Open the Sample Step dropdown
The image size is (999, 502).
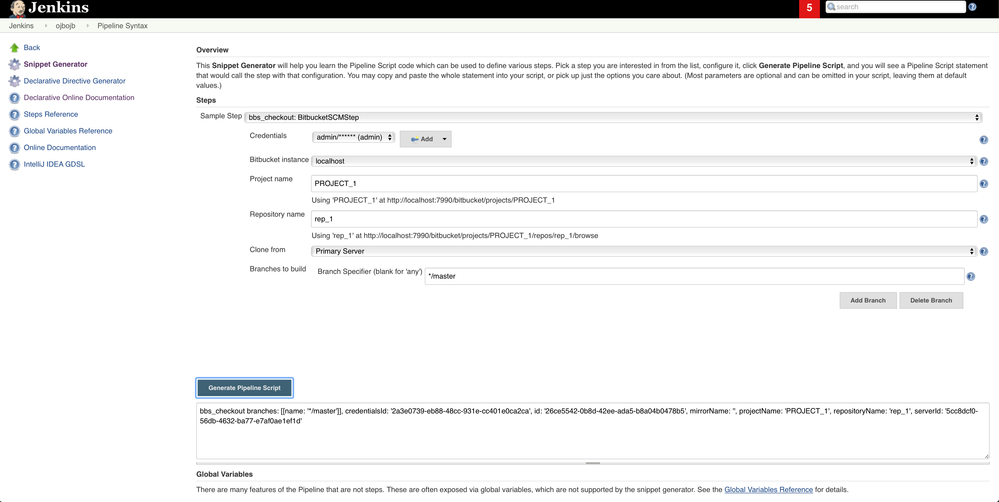click(613, 117)
